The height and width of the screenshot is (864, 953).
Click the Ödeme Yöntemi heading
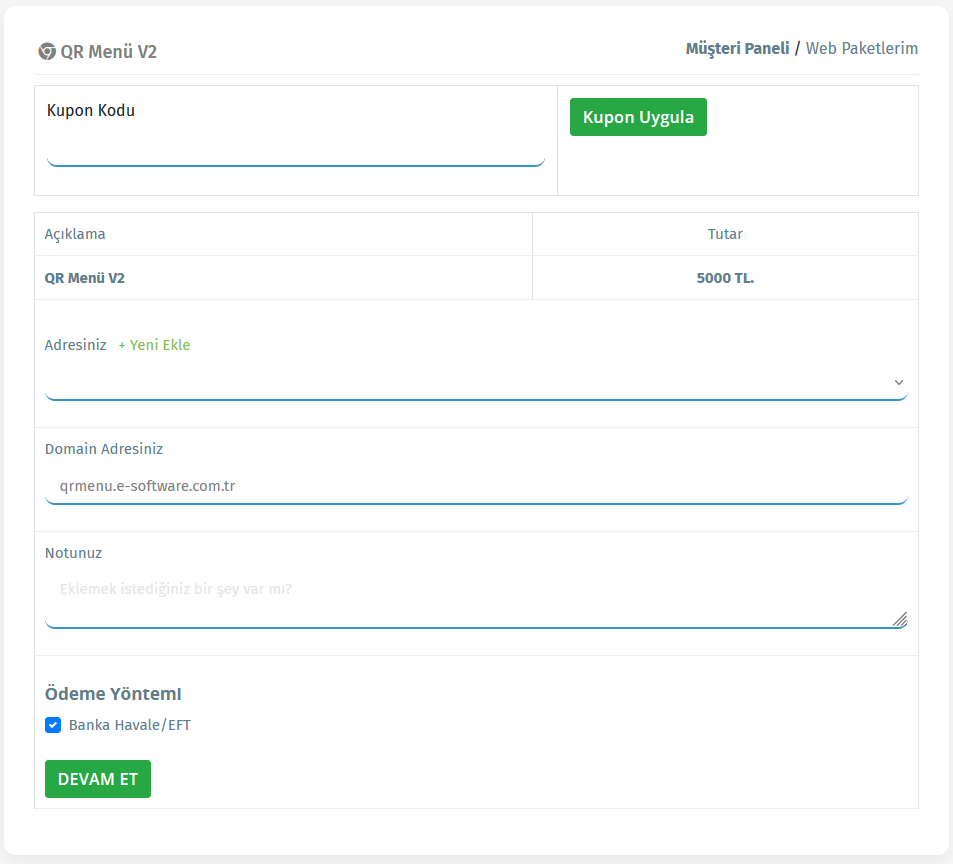click(x=113, y=694)
